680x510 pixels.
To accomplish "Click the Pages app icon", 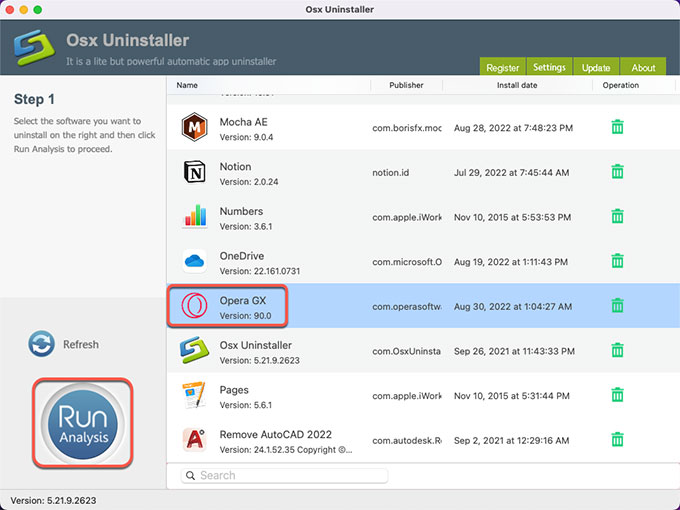I will point(194,395).
